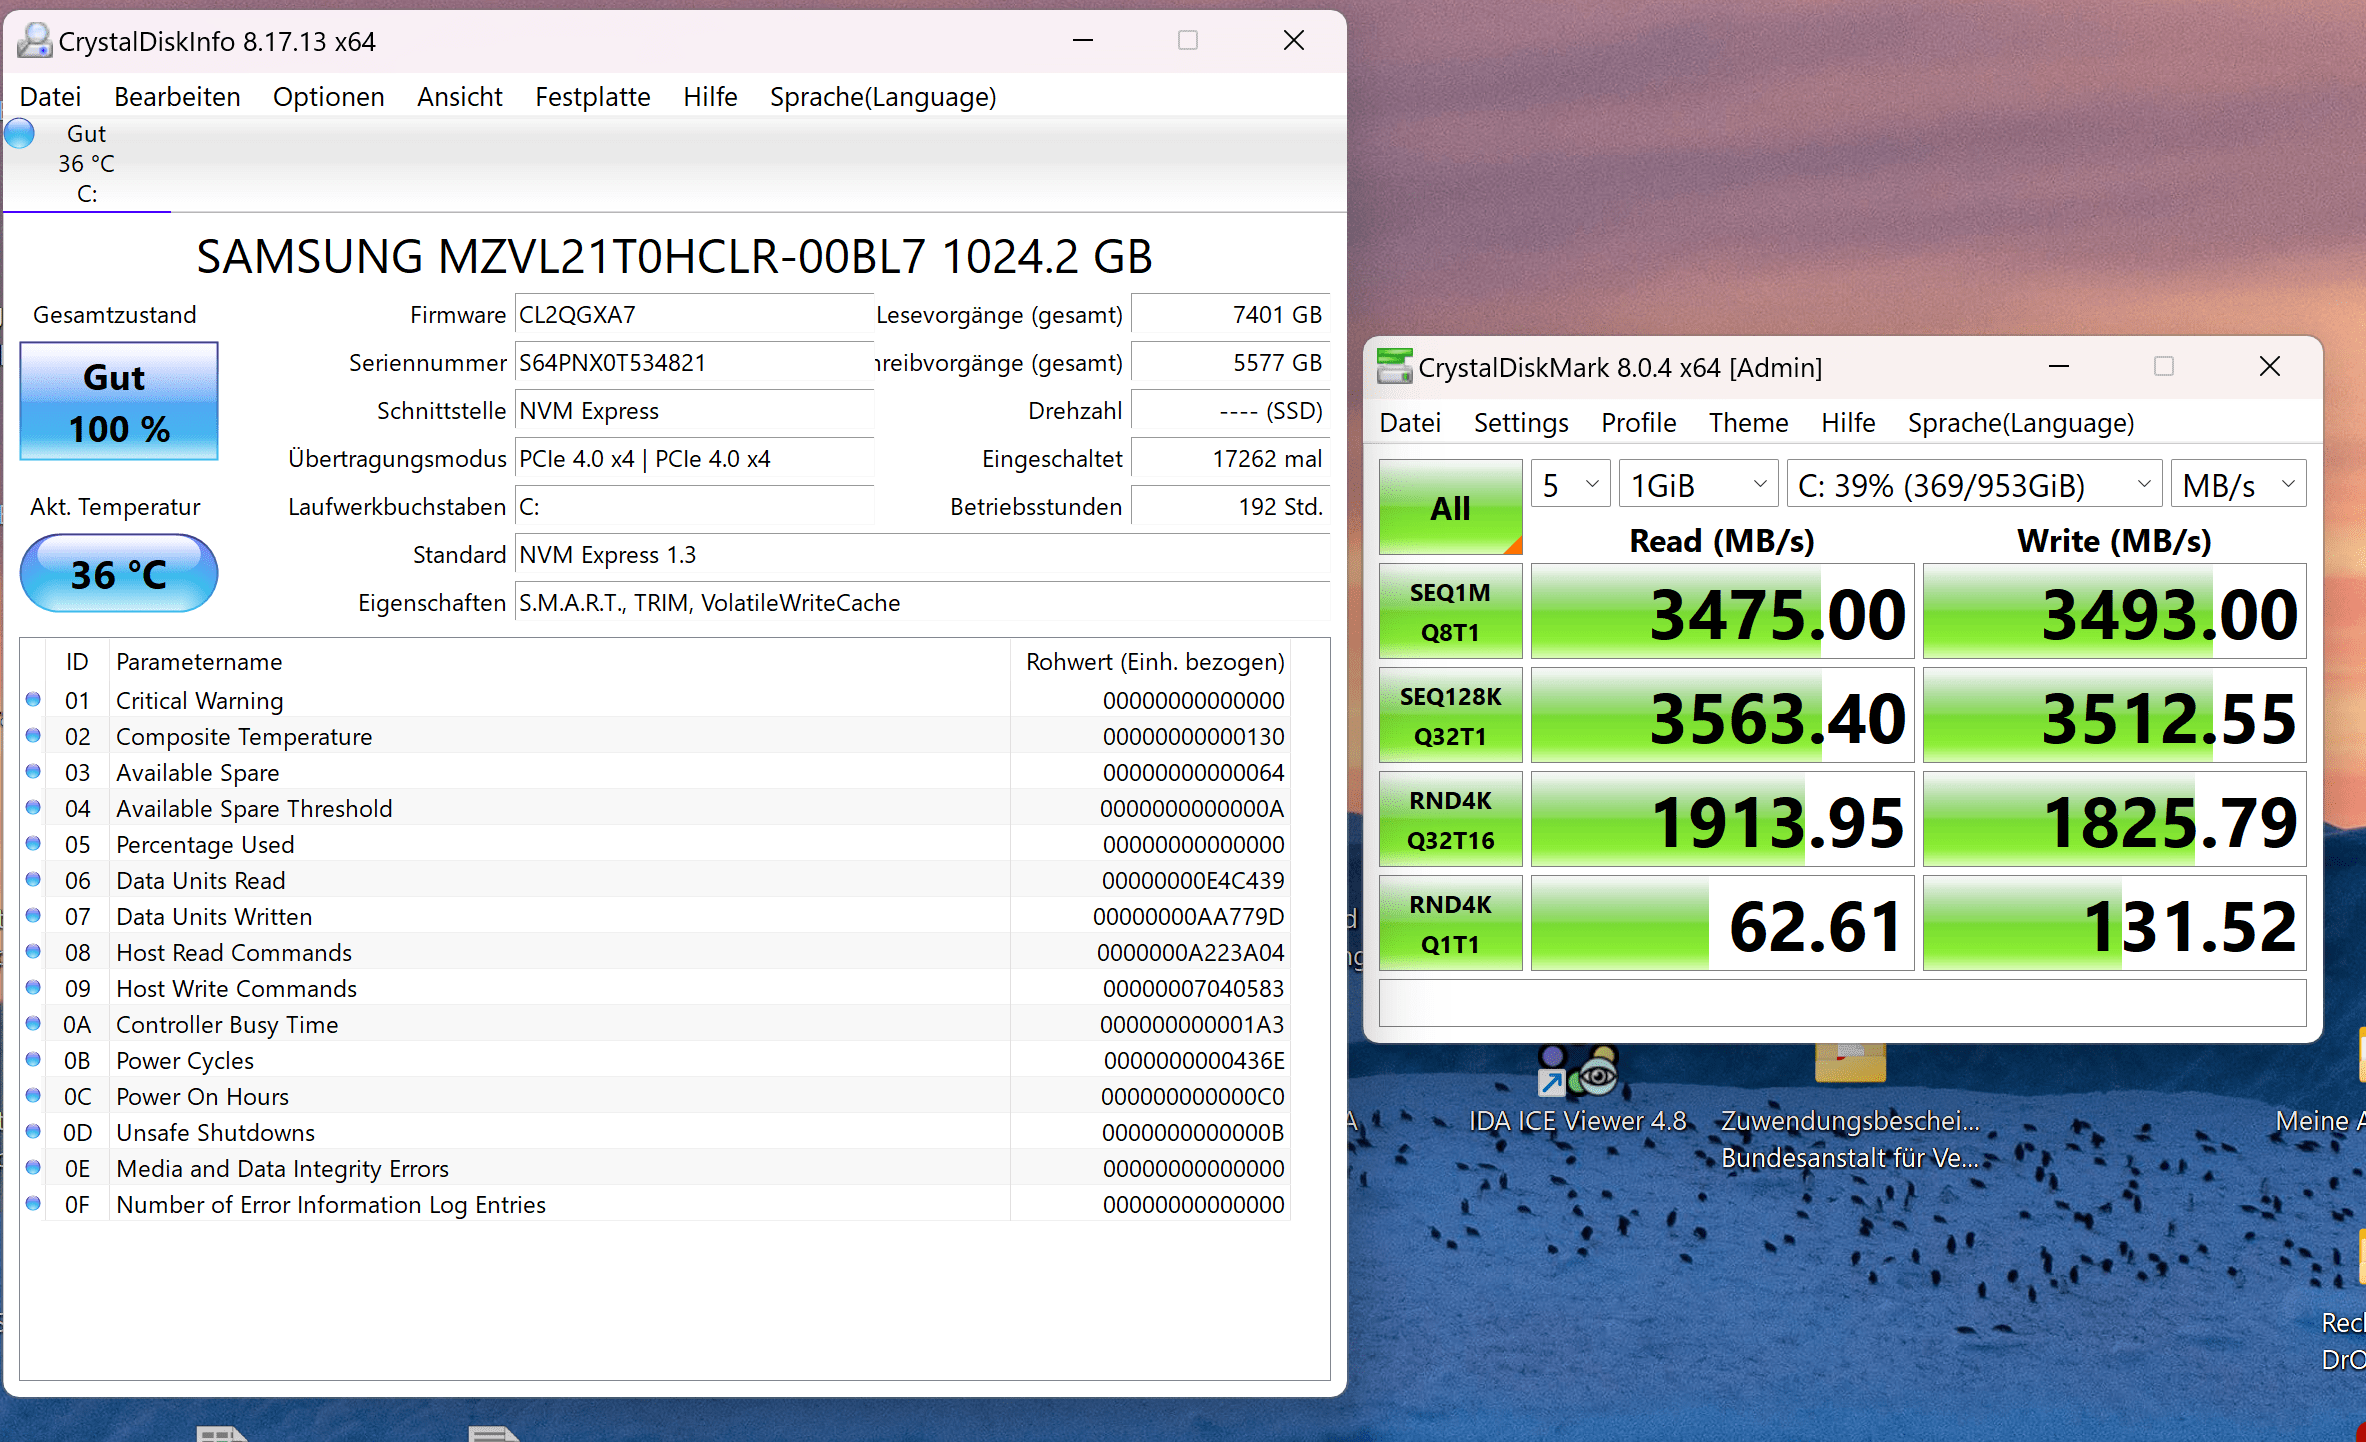Click status dot of Data Units Written row

pyautogui.click(x=33, y=916)
